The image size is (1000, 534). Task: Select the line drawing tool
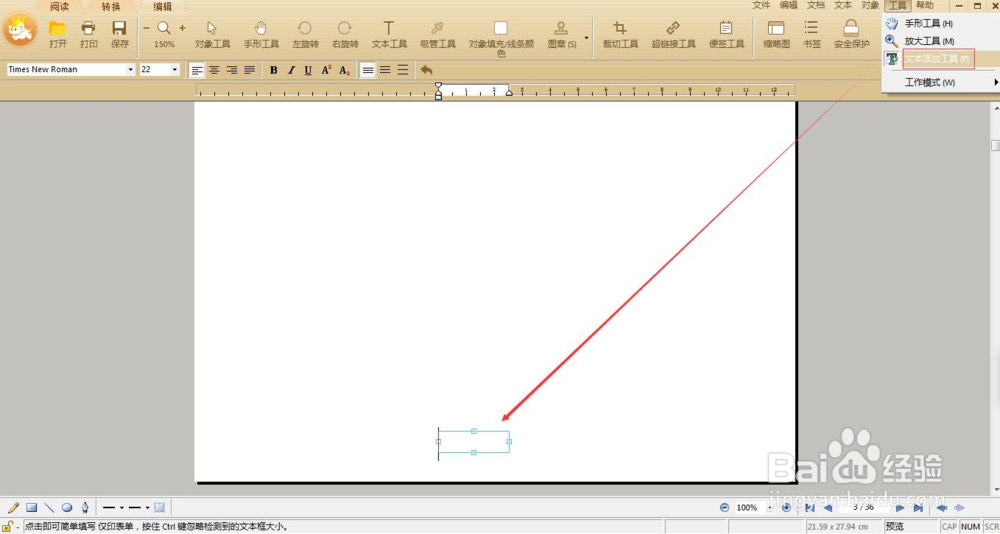[x=49, y=508]
